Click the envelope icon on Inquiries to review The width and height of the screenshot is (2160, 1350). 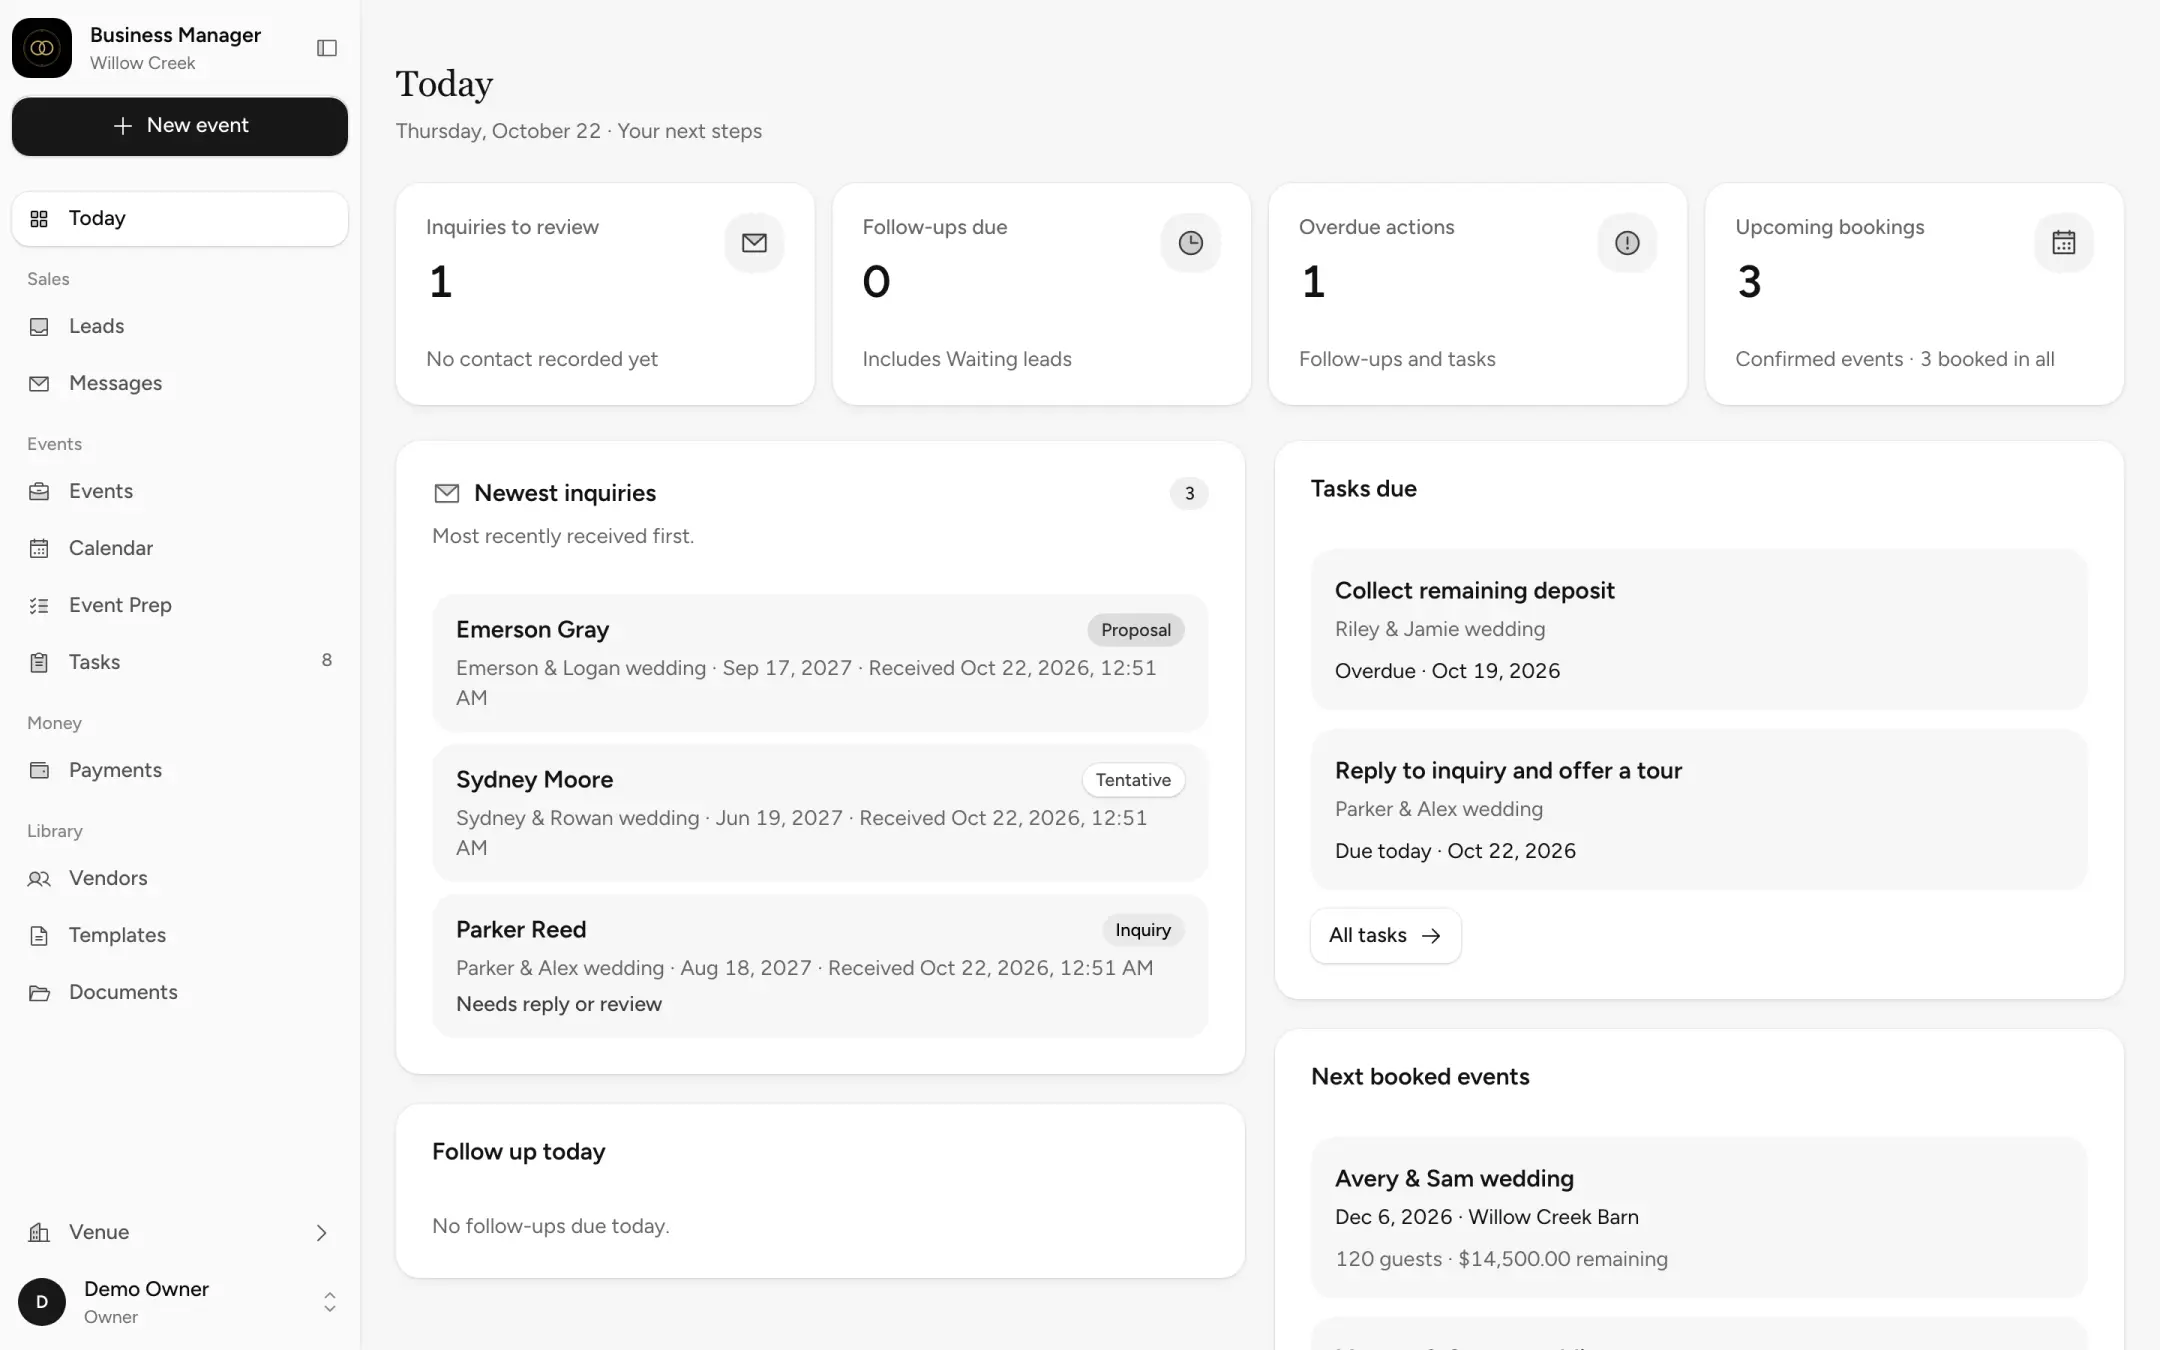(x=754, y=243)
